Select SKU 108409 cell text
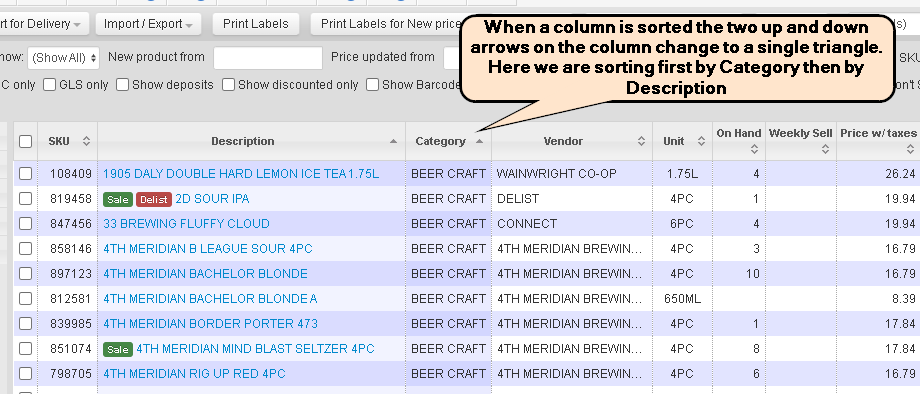This screenshot has height=394, width=920. [x=71, y=174]
